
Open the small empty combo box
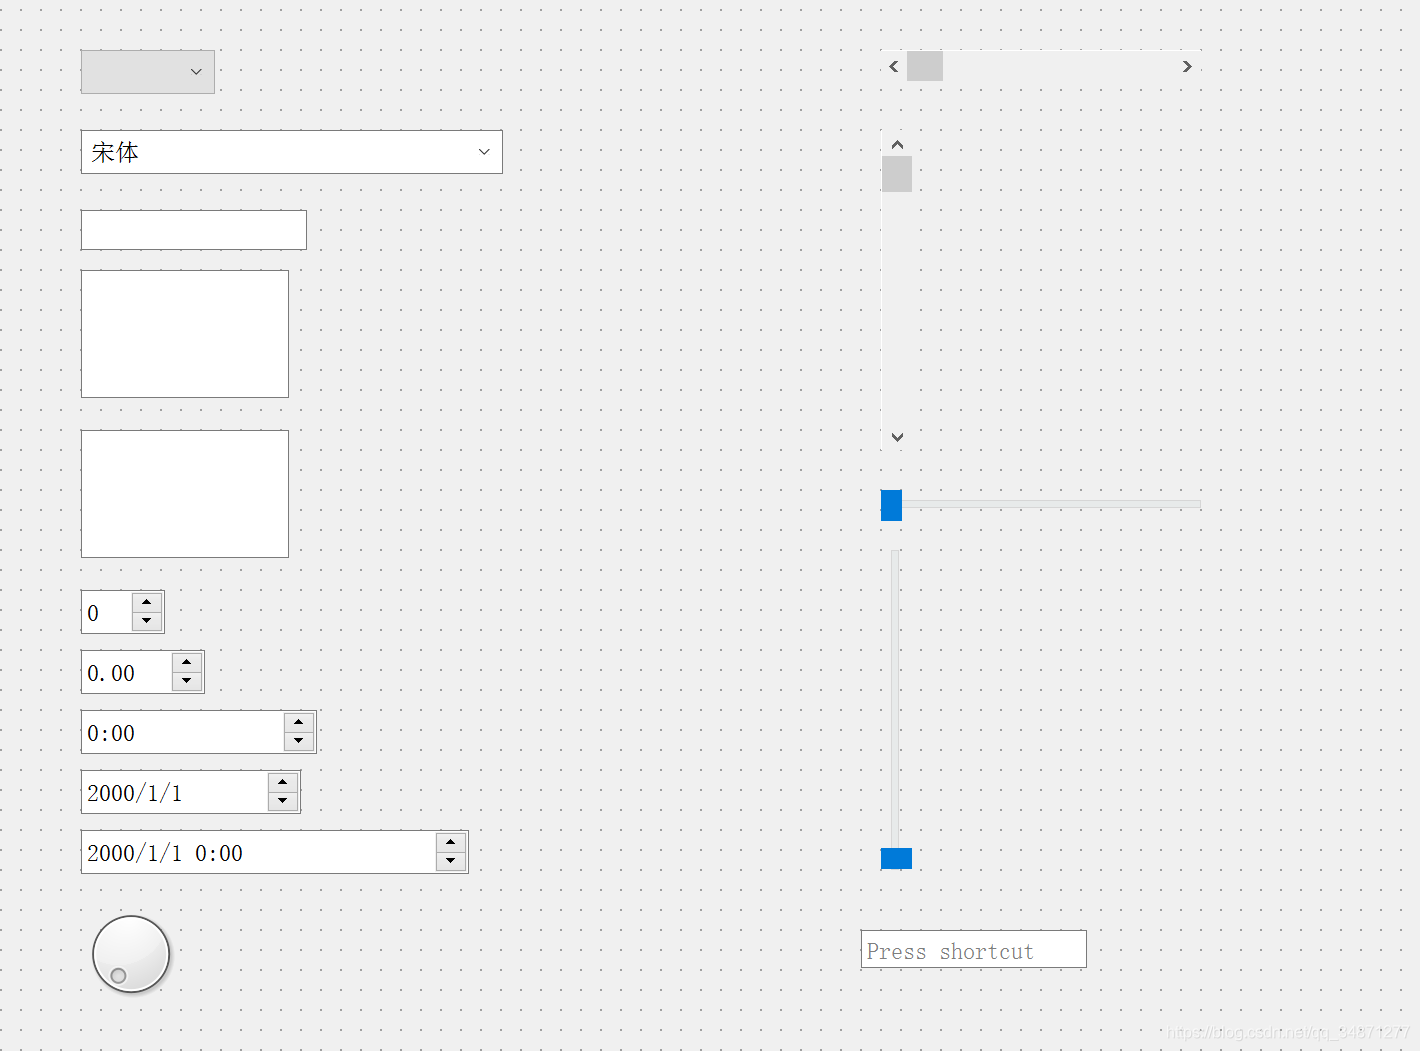147,72
